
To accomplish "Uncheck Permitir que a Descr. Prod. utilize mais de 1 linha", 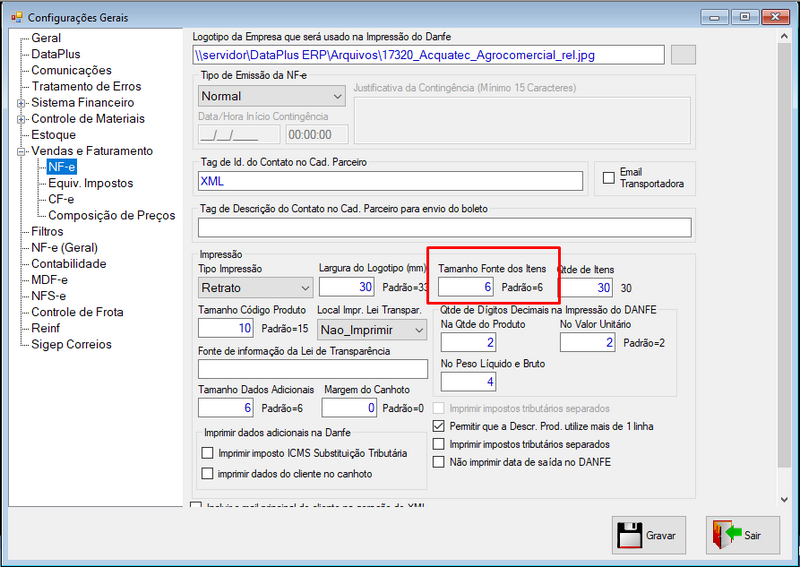I will pos(438,426).
